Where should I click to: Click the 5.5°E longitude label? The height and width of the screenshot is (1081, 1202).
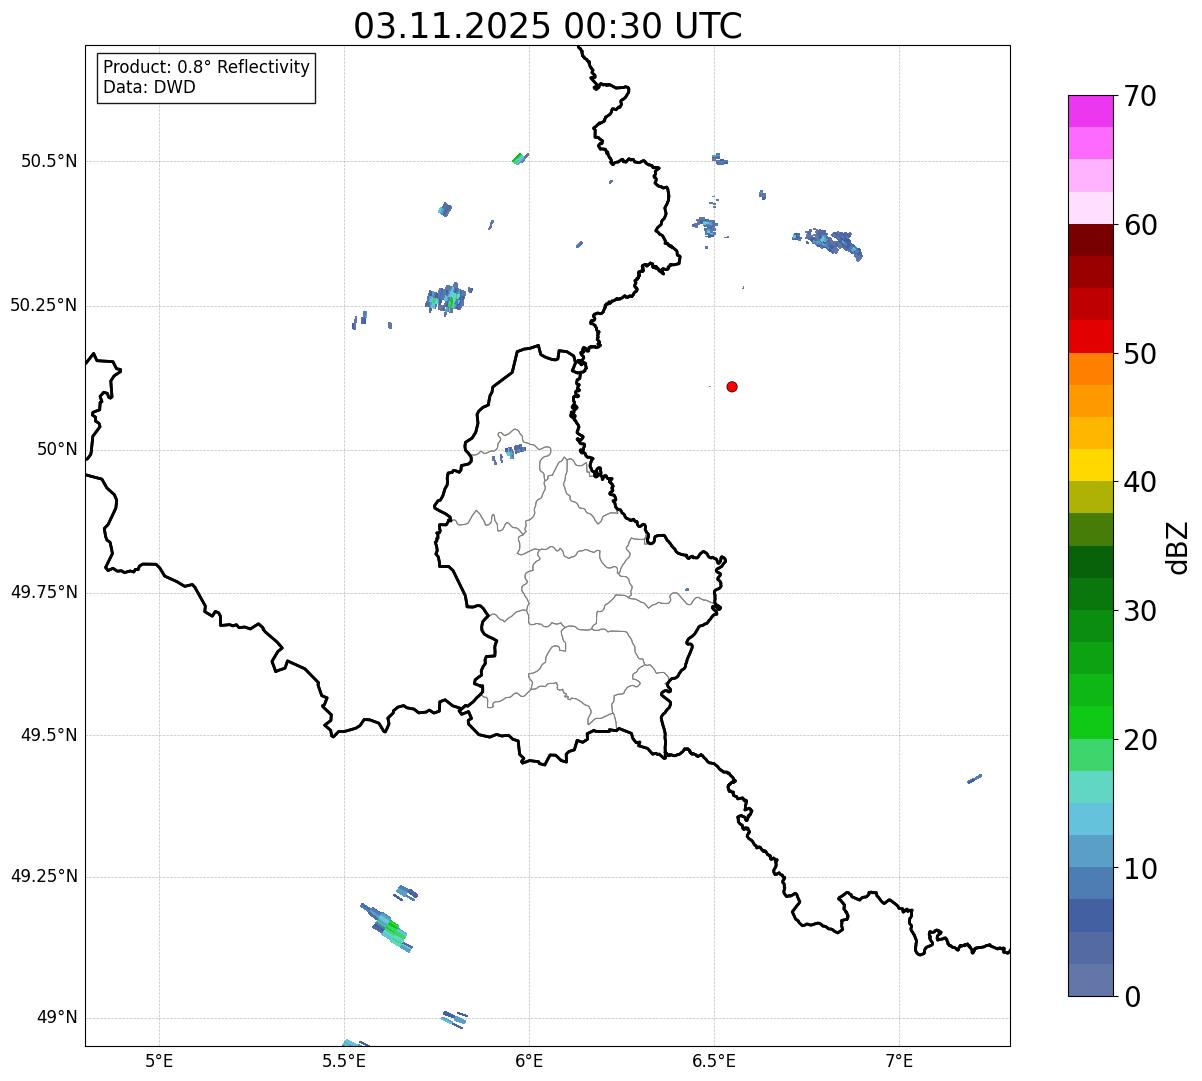[344, 1061]
